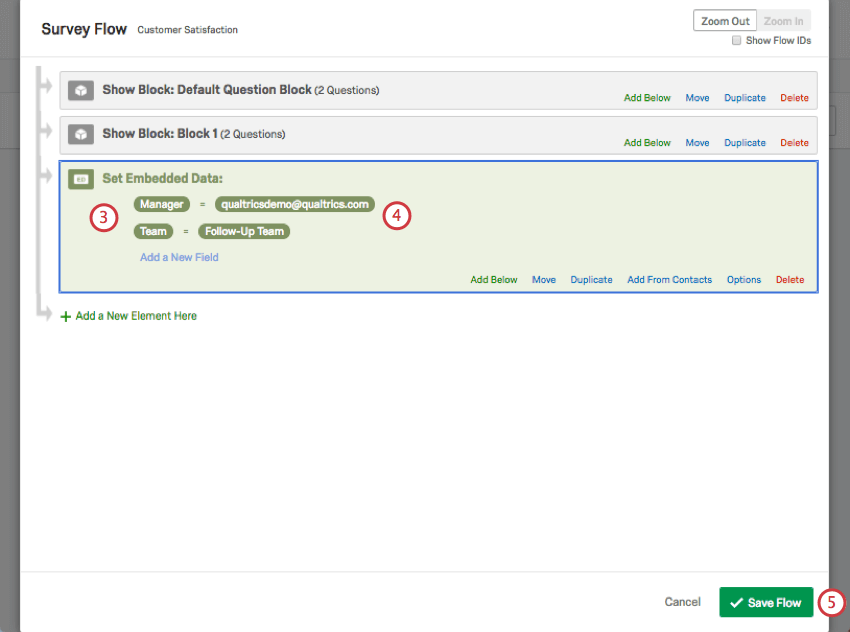Viewport: 850px width, 632px height.
Task: Click the ED icon on Set Embedded Data
Action: (x=80, y=178)
